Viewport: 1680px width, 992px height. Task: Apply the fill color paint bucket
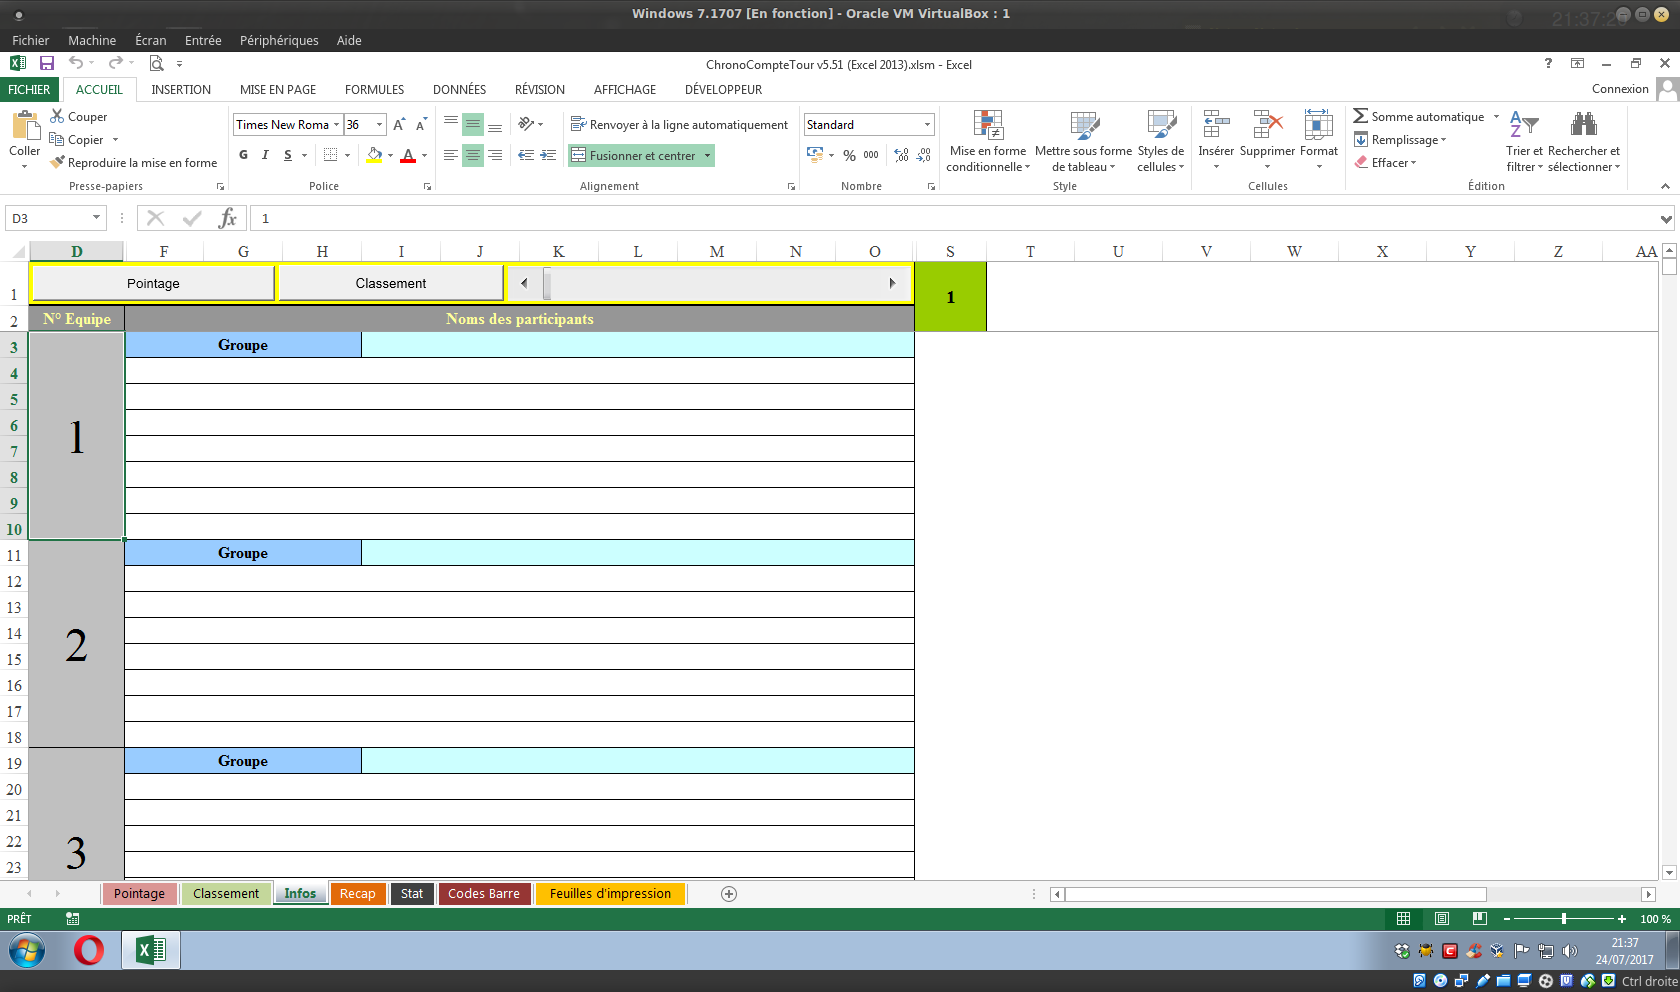click(374, 155)
